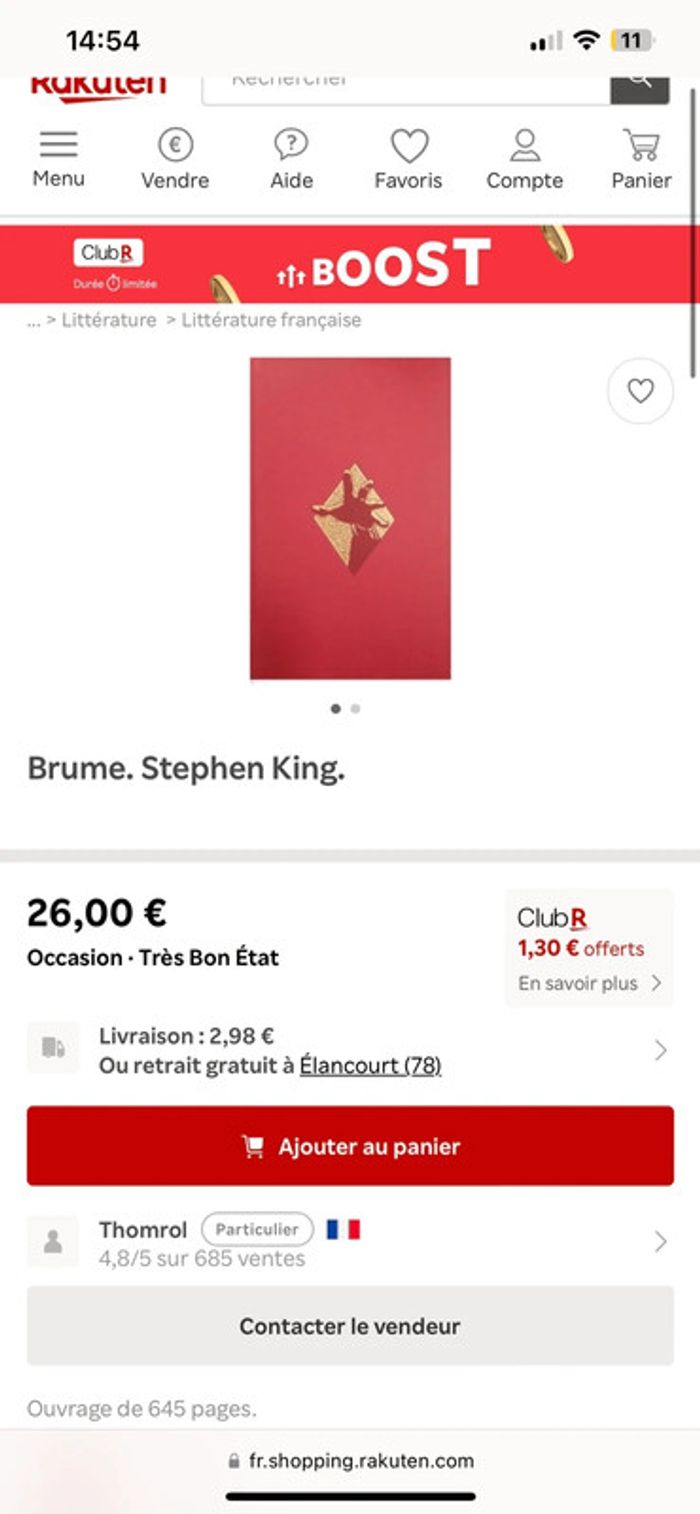Viewport: 700px width, 1514px height.
Task: Focus the Rechercher search field
Action: [405, 84]
